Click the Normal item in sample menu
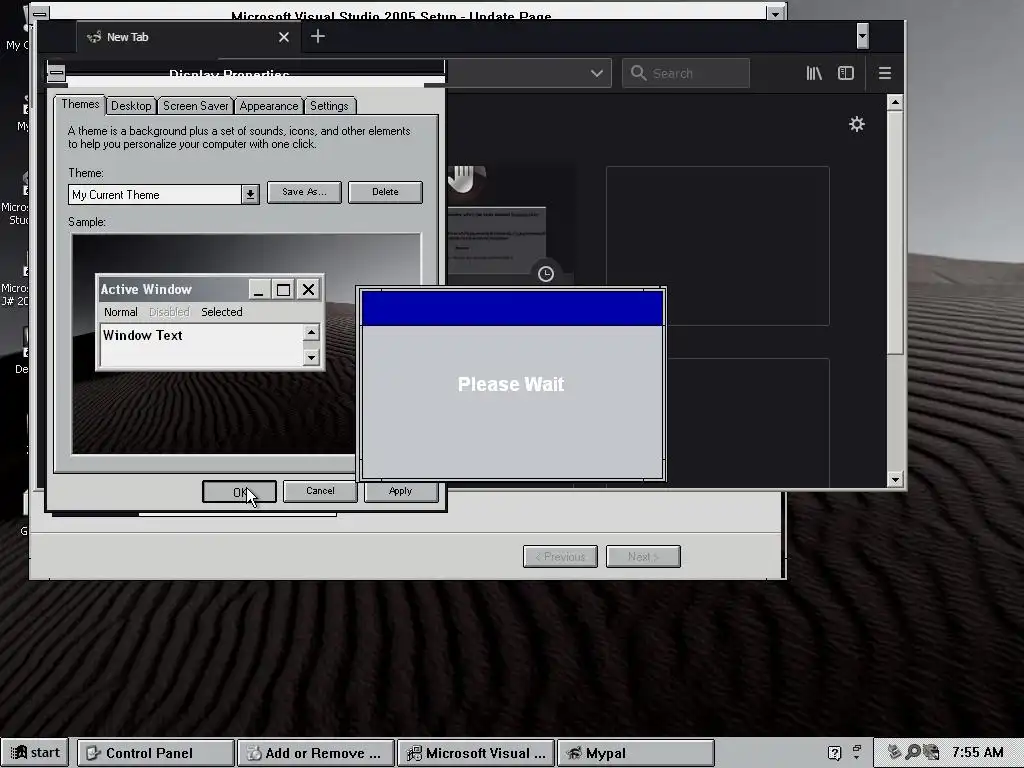1024x768 pixels. point(121,312)
